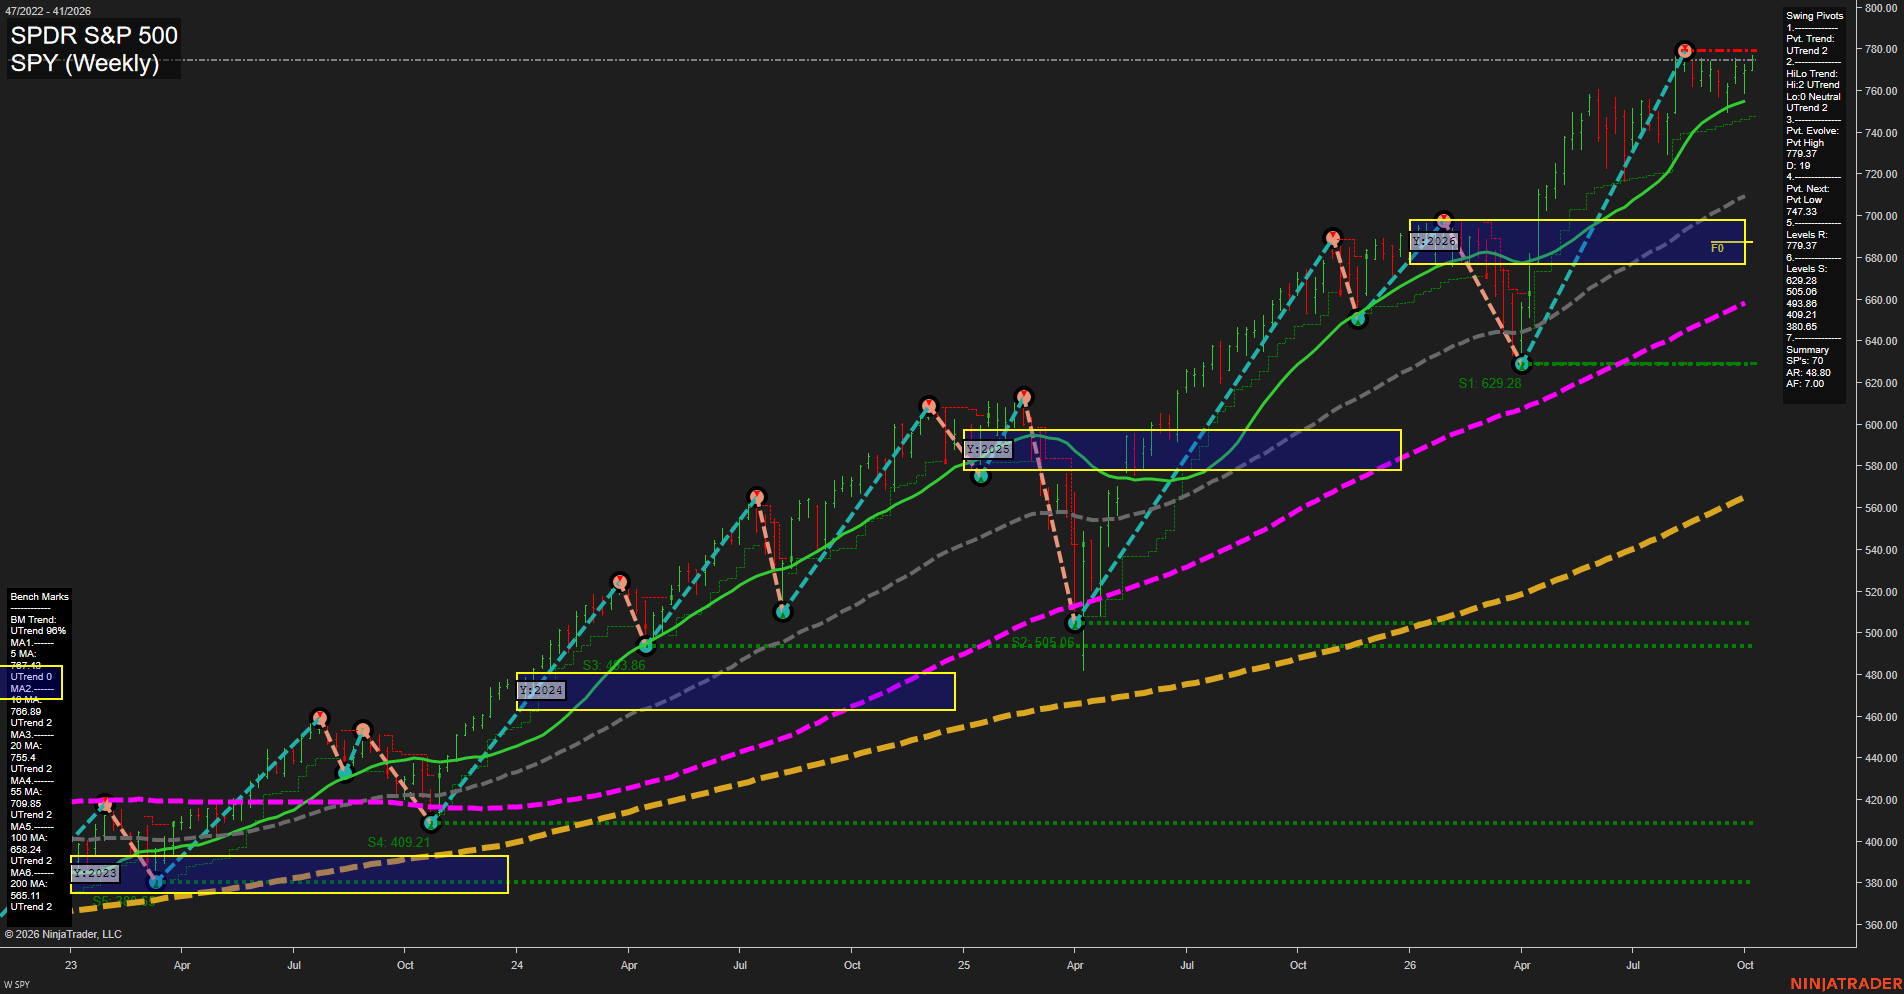Viewport: 1904px width, 994px height.
Task: Click the 47/2022 - 41/2026 date range
Action: tap(48, 11)
